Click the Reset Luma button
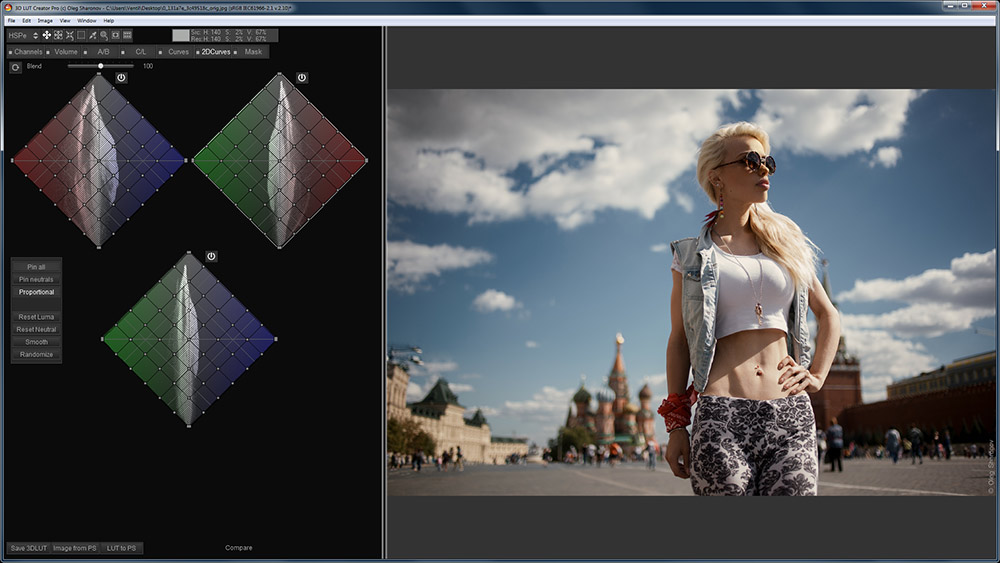Image resolution: width=1000 pixels, height=563 pixels. pyautogui.click(x=36, y=317)
